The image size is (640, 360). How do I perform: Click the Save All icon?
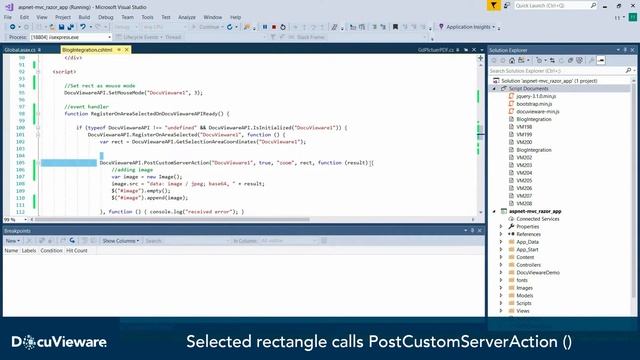click(x=71, y=27)
